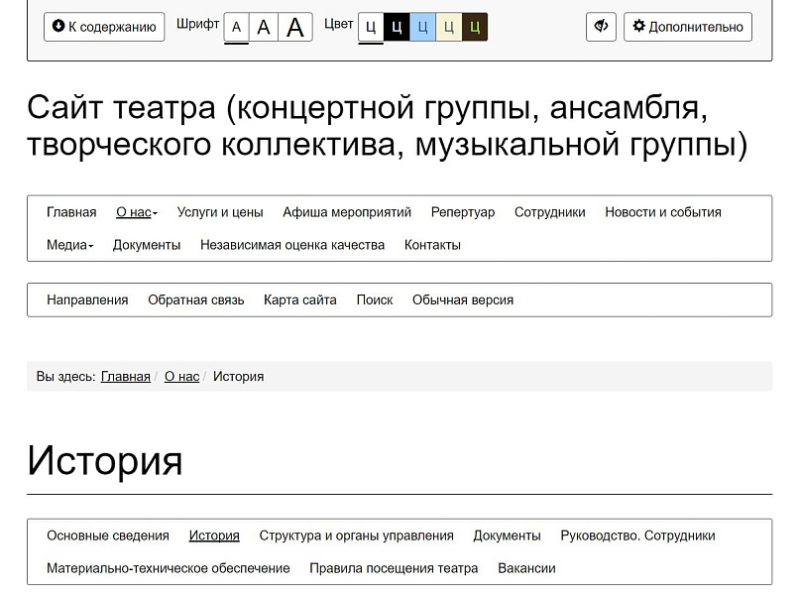Image resolution: width=800 pixels, height=595 pixels.
Task: Select the middle "А" font size
Action: pos(262,28)
